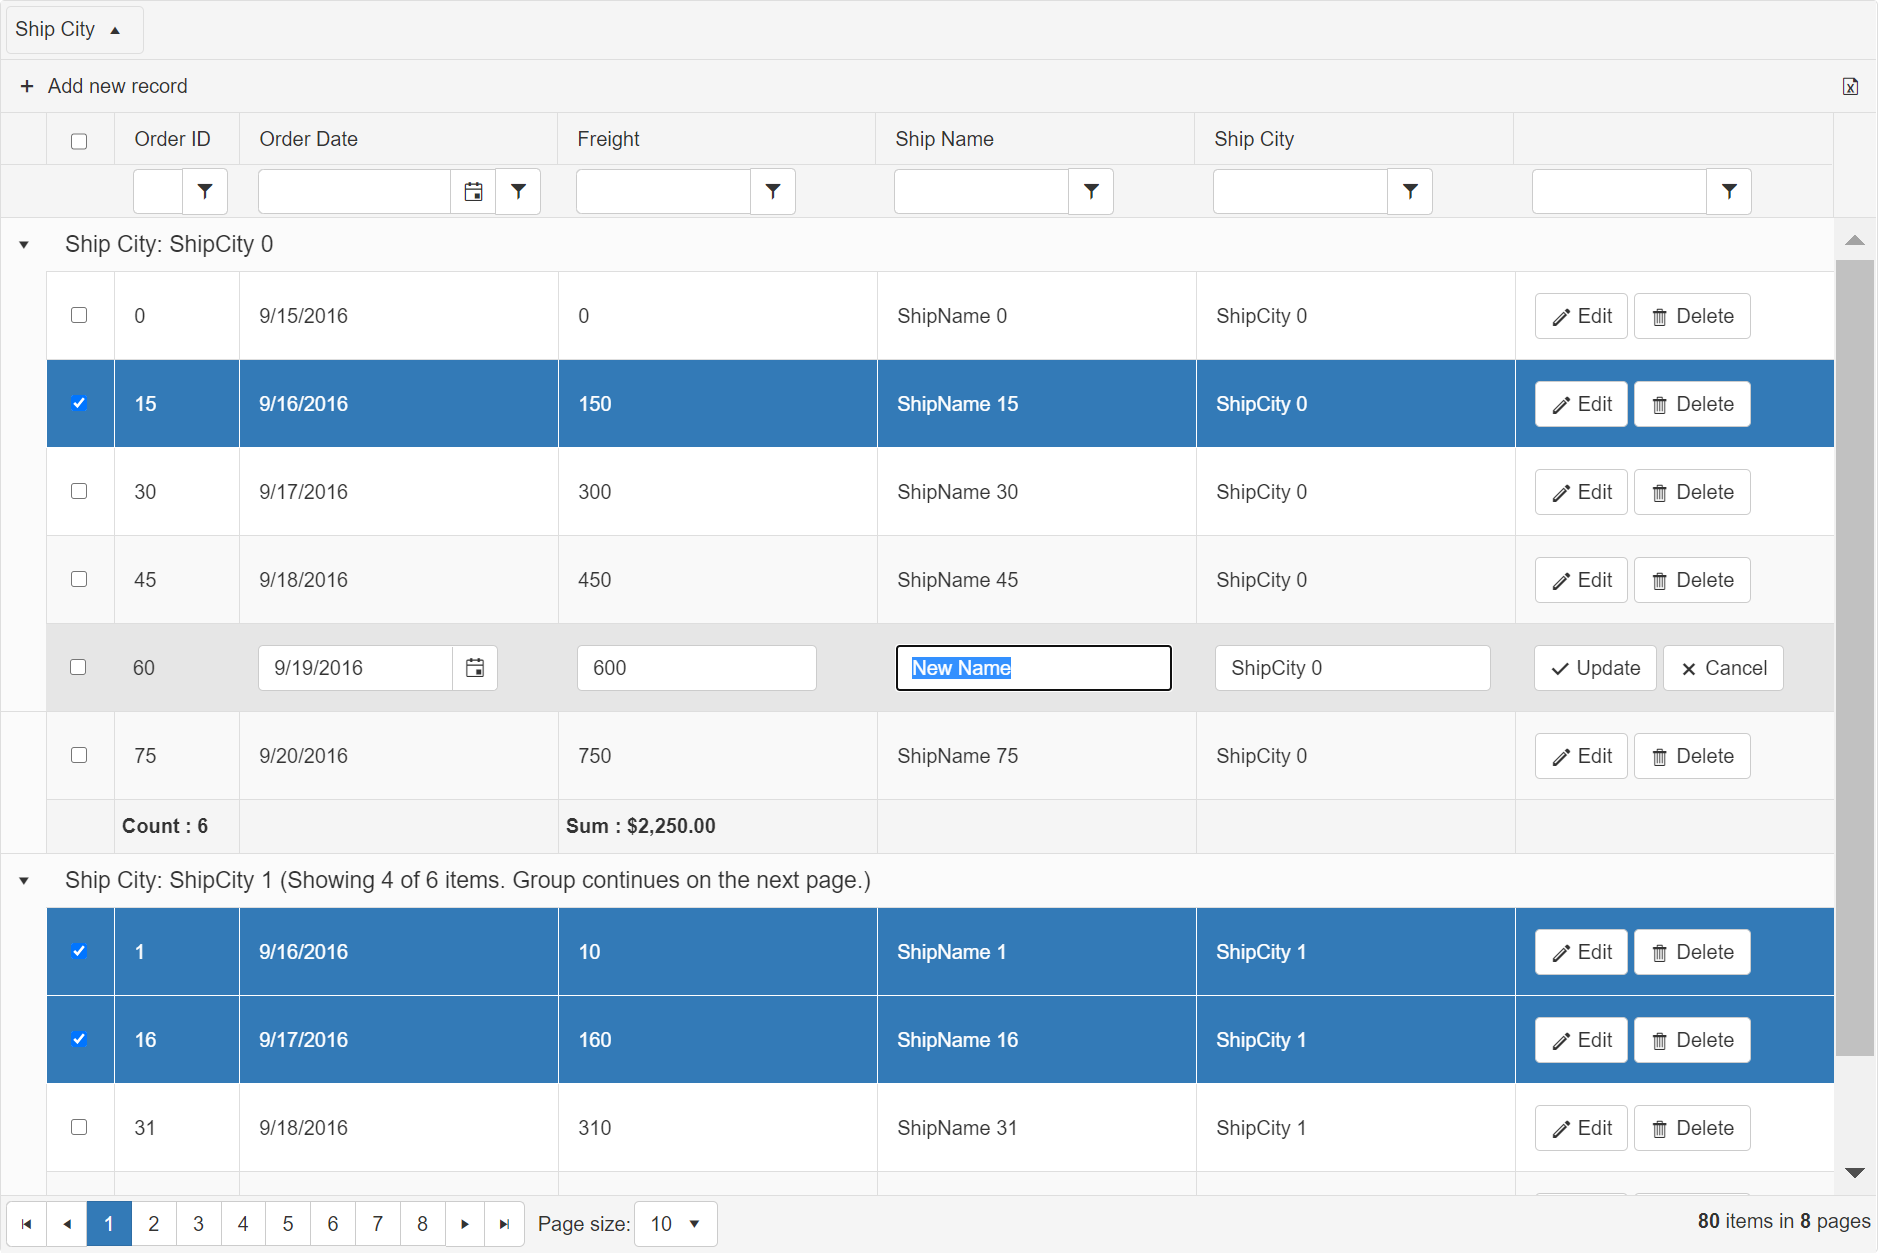This screenshot has width=1878, height=1254.
Task: Click the vertical scrollbar thumb
Action: 1855,657
